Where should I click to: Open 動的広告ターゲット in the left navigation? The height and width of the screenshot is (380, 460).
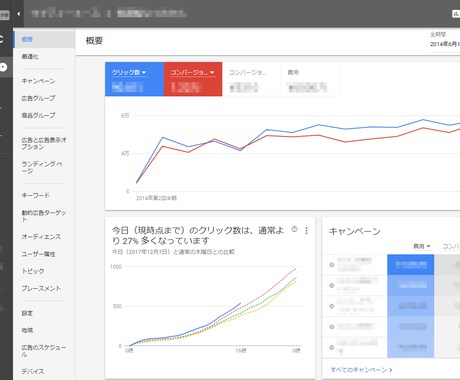click(44, 216)
